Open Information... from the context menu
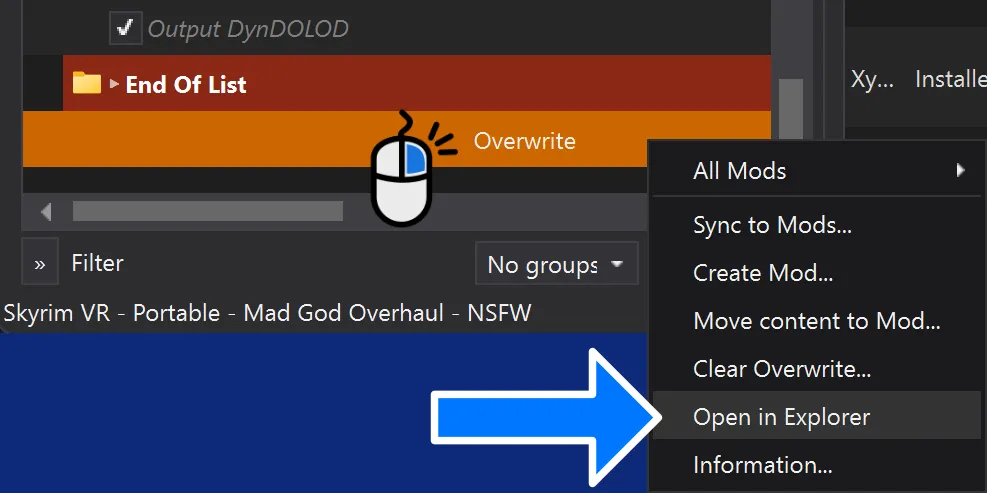The width and height of the screenshot is (987, 493). (762, 465)
